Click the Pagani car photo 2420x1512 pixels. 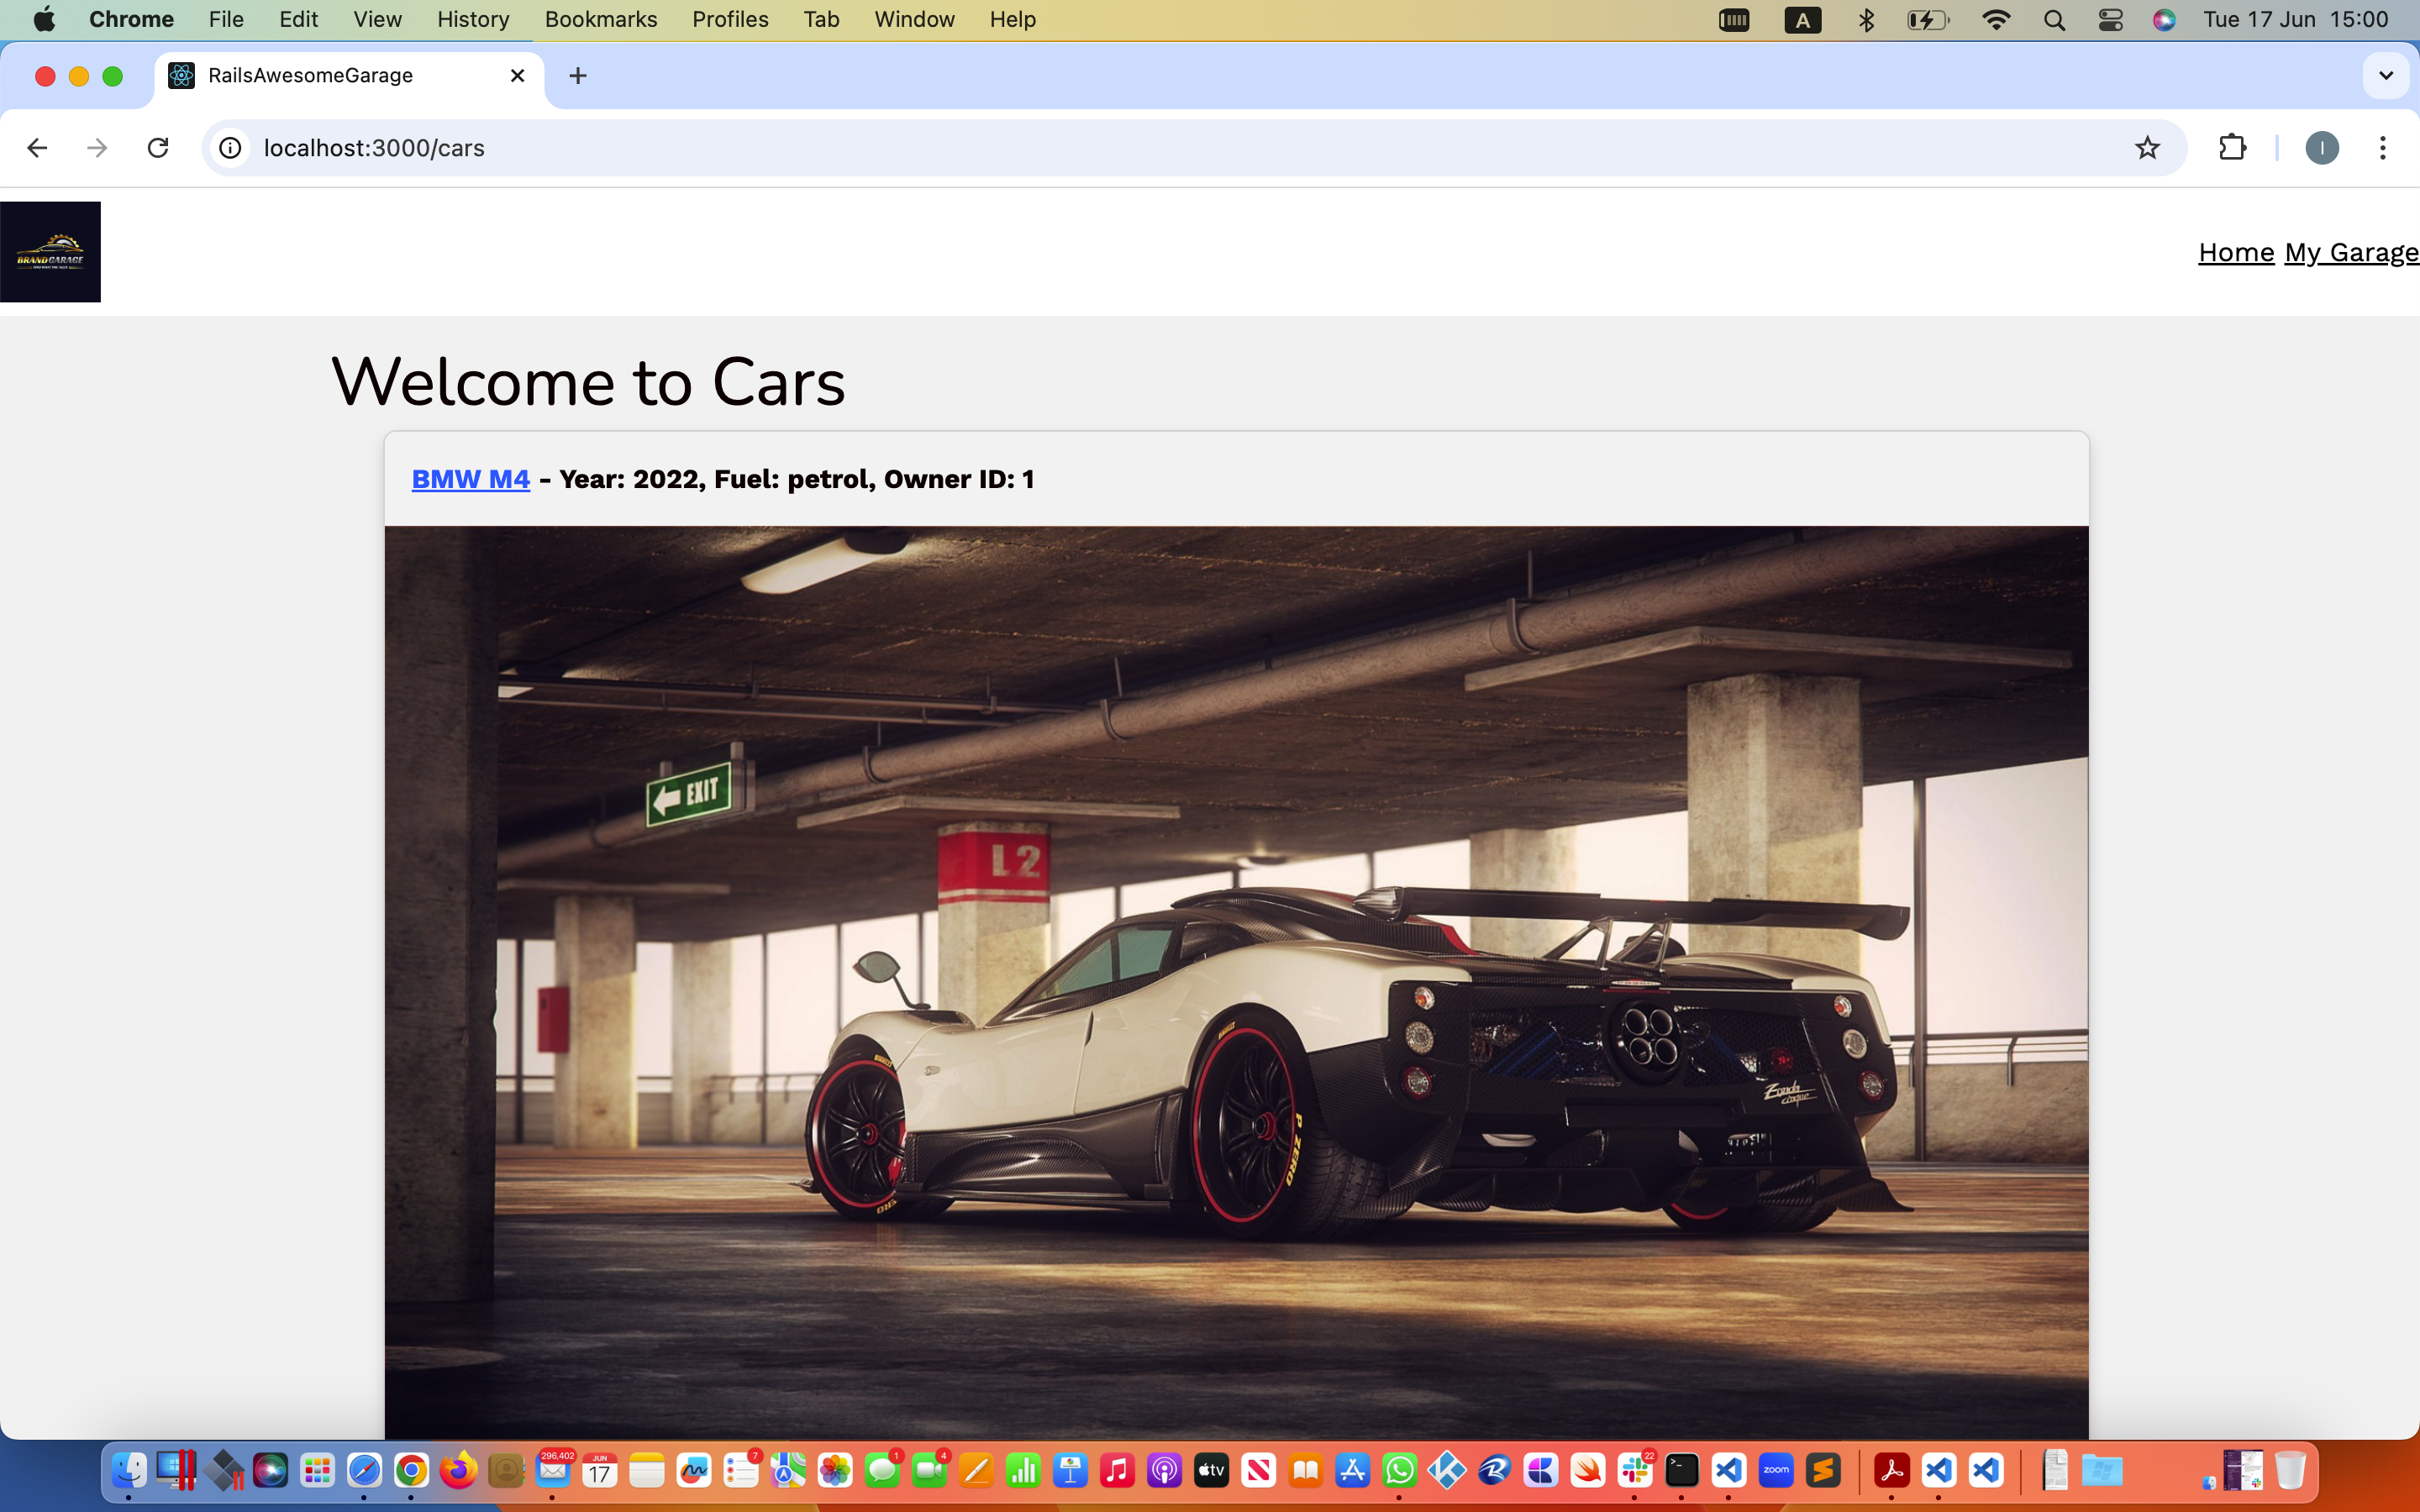(x=1237, y=982)
